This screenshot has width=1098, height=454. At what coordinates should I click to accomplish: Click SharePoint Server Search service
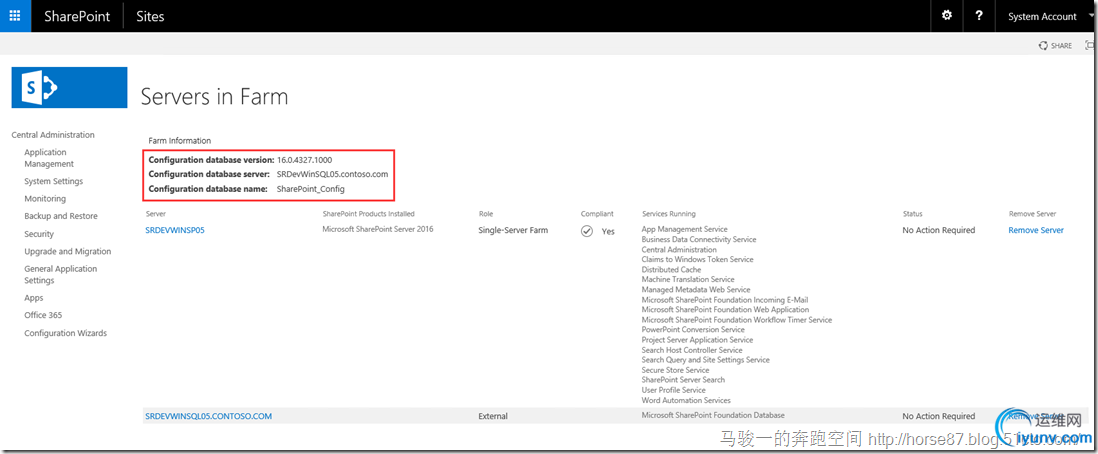(683, 380)
